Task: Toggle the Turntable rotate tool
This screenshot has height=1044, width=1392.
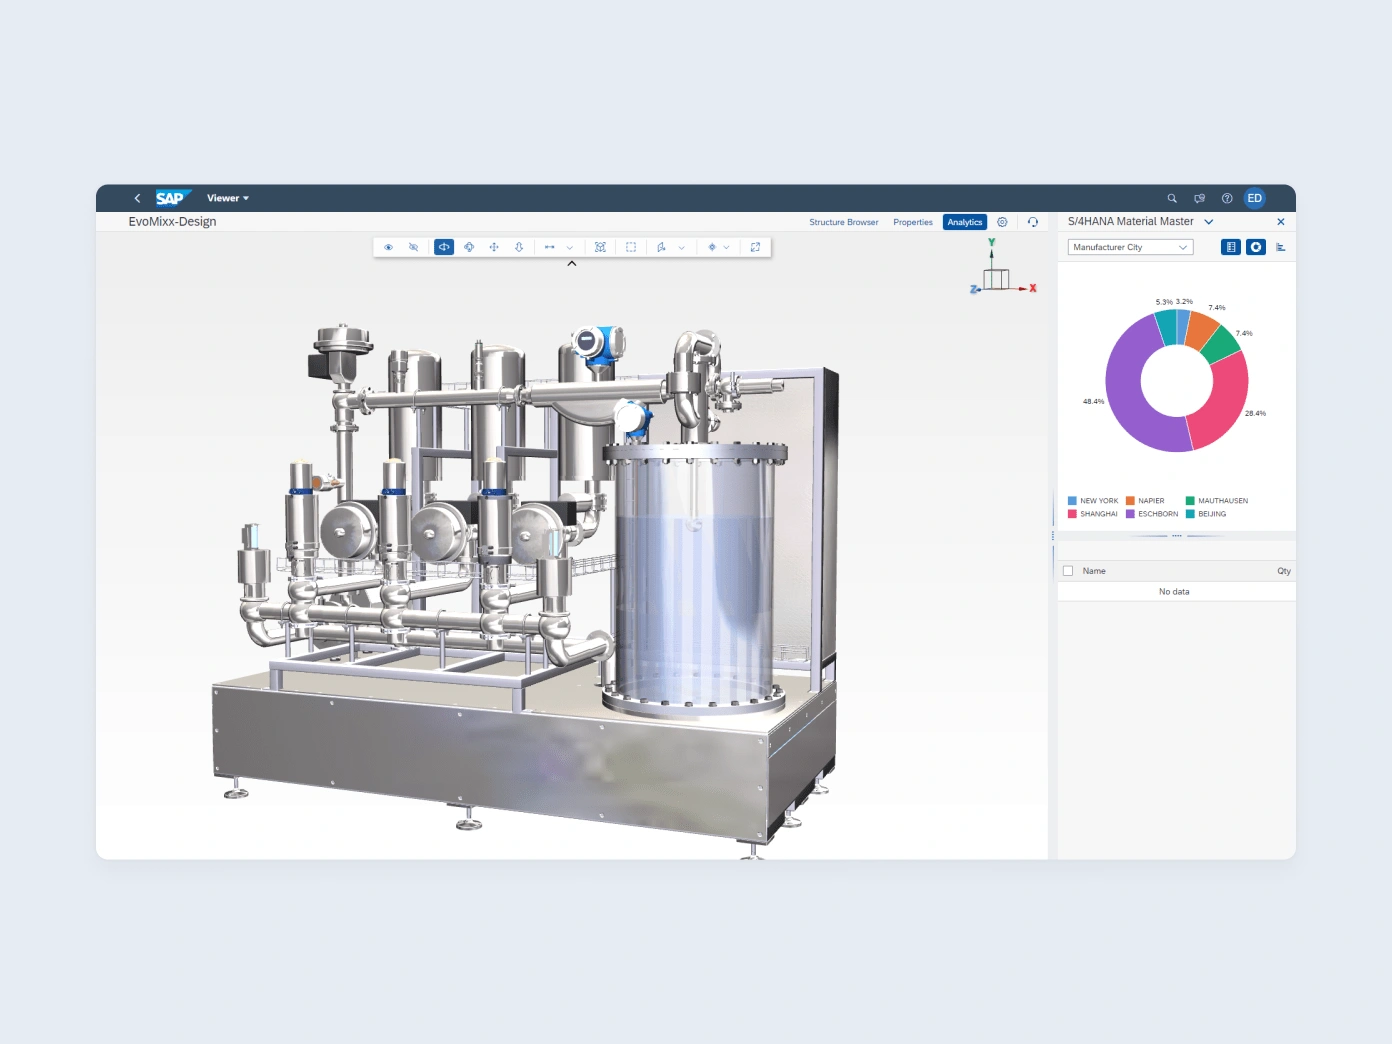Action: pyautogui.click(x=444, y=247)
